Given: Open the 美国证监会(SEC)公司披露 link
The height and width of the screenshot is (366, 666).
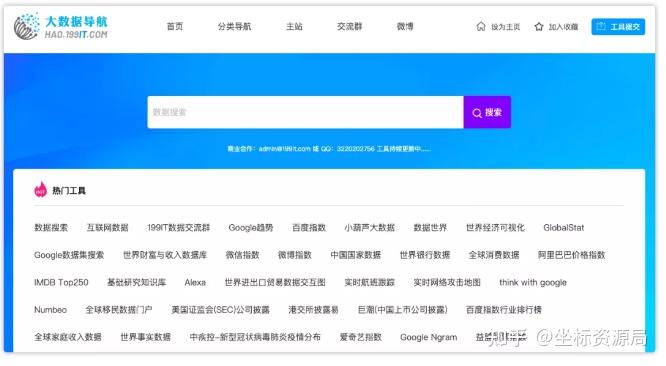Looking at the screenshot, I should (220, 310).
